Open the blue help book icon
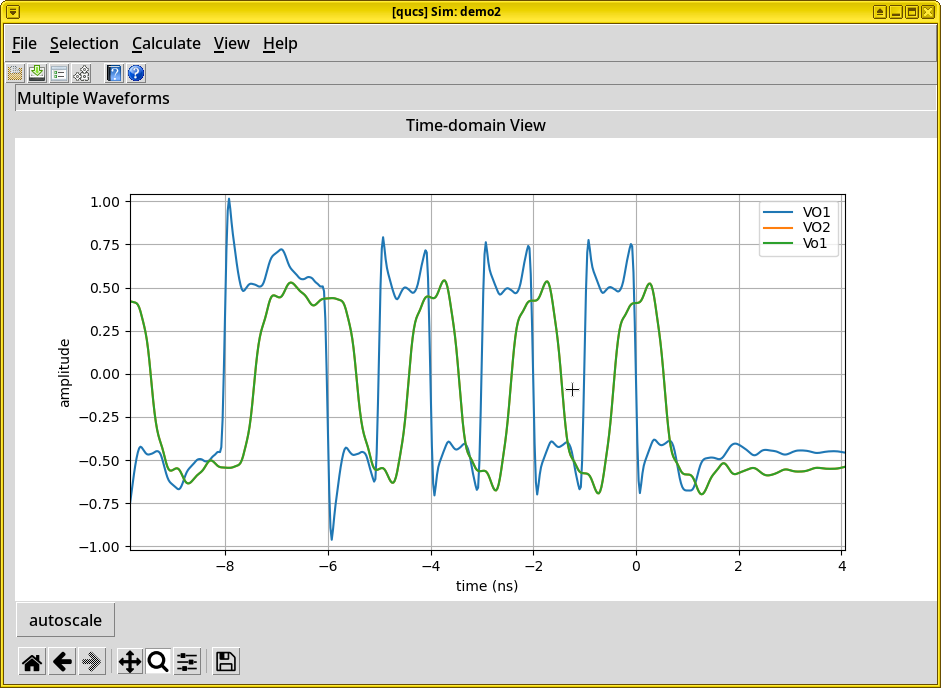 114,73
